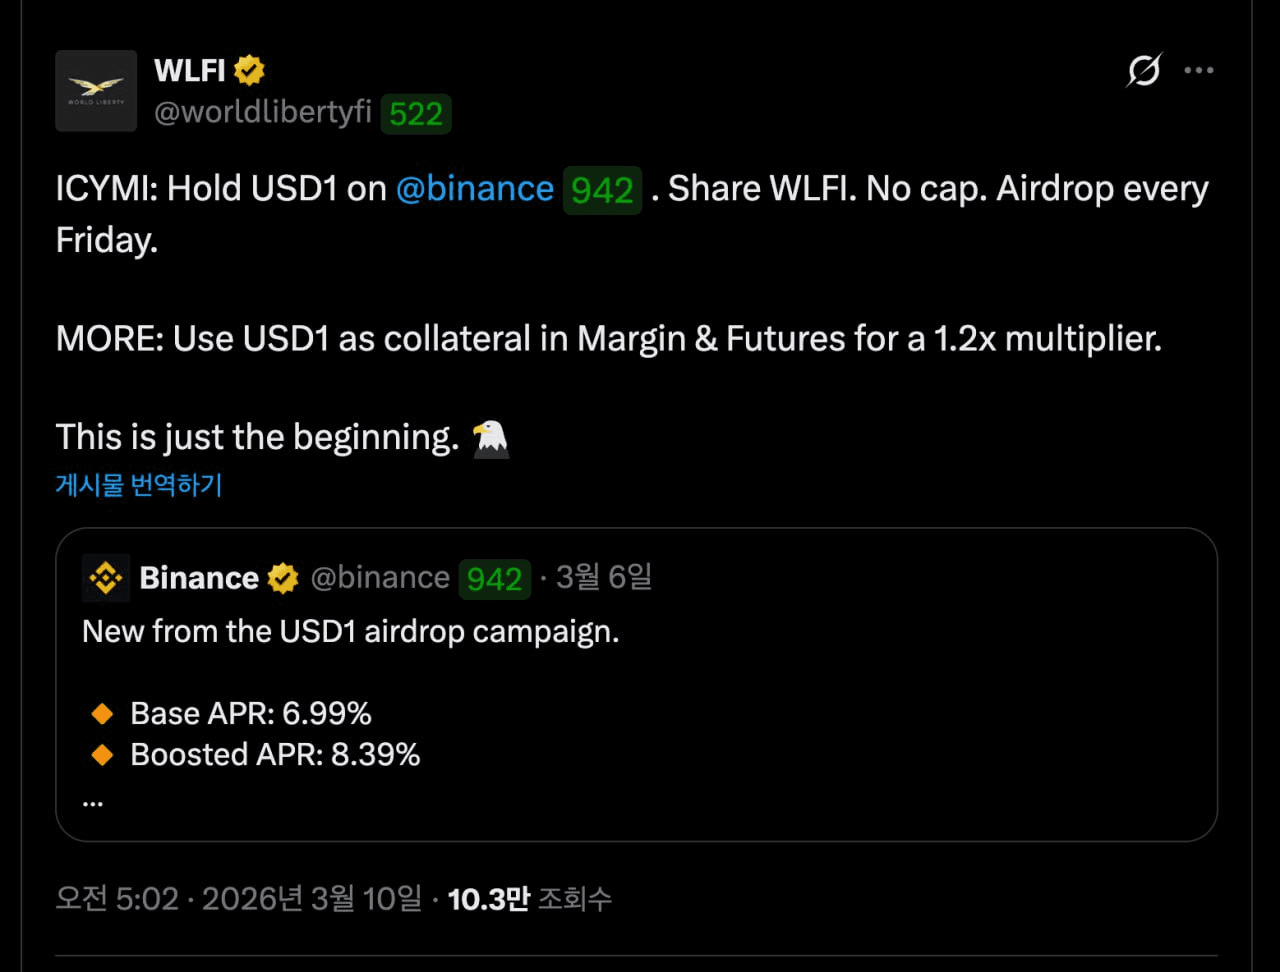Click the WLFI display name
Viewport: 1280px width, 972px height.
189,70
